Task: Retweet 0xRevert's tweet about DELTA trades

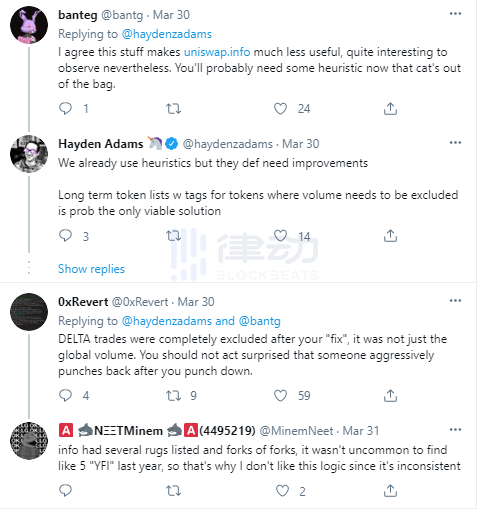Action: [173, 396]
